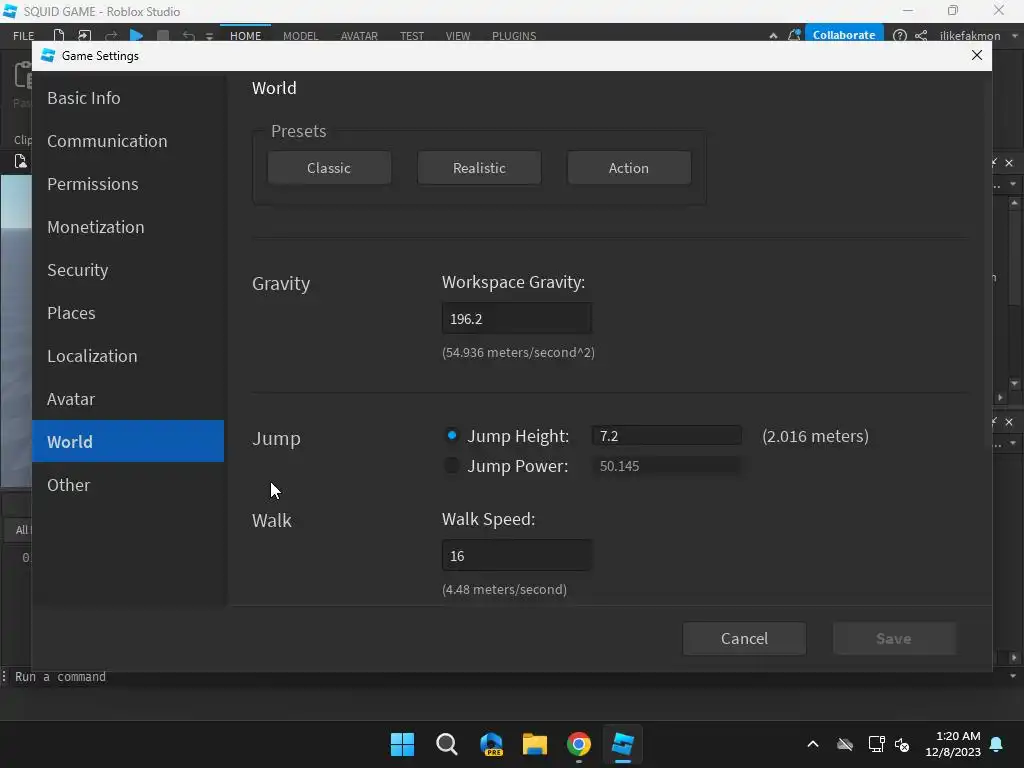The height and width of the screenshot is (768, 1024).
Task: Show hidden system tray icons
Action: click(x=813, y=744)
